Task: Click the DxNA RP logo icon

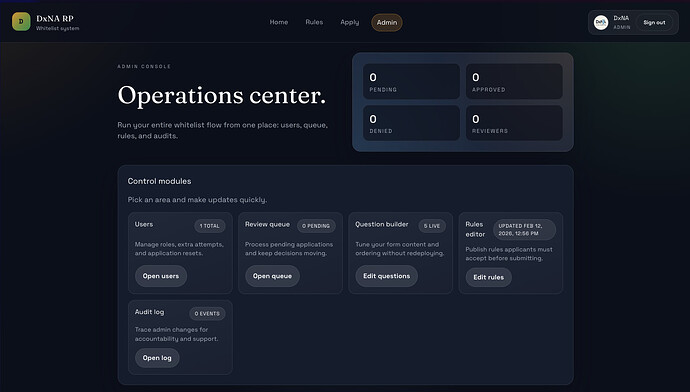Action: 21,22
